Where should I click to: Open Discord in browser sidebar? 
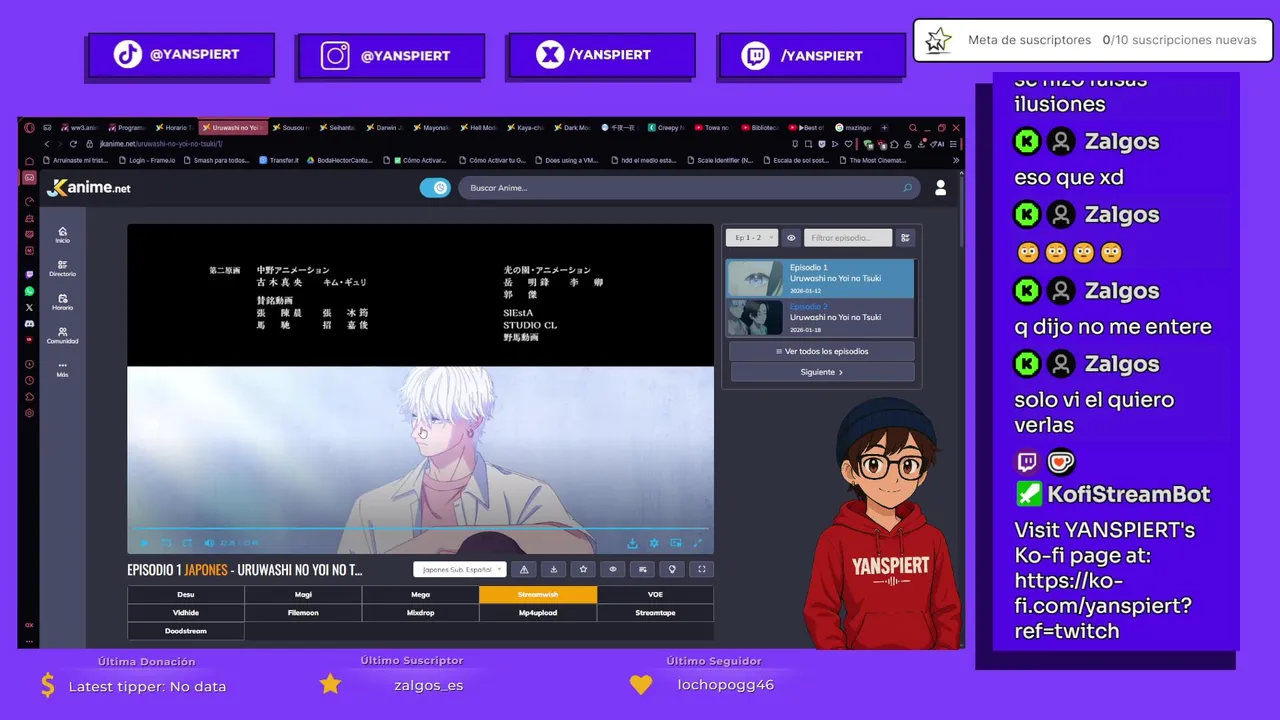29,324
